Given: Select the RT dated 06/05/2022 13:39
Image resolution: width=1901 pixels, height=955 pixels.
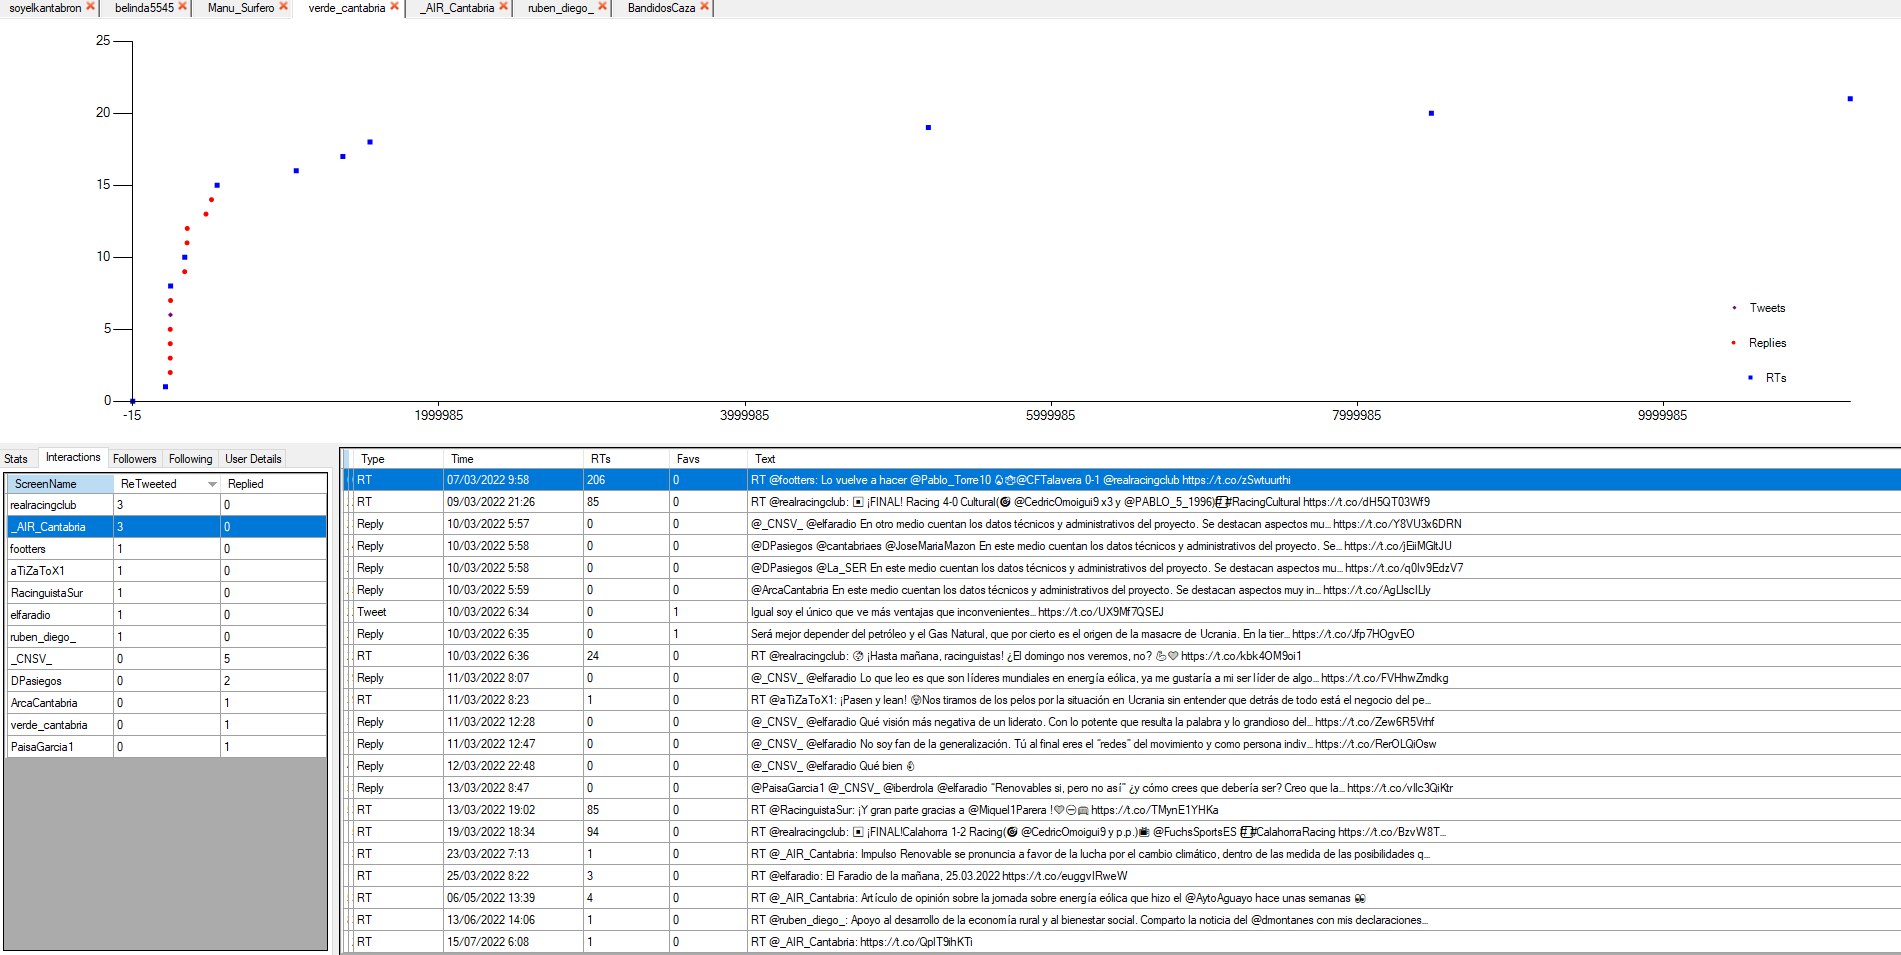Looking at the screenshot, I should click(1120, 898).
